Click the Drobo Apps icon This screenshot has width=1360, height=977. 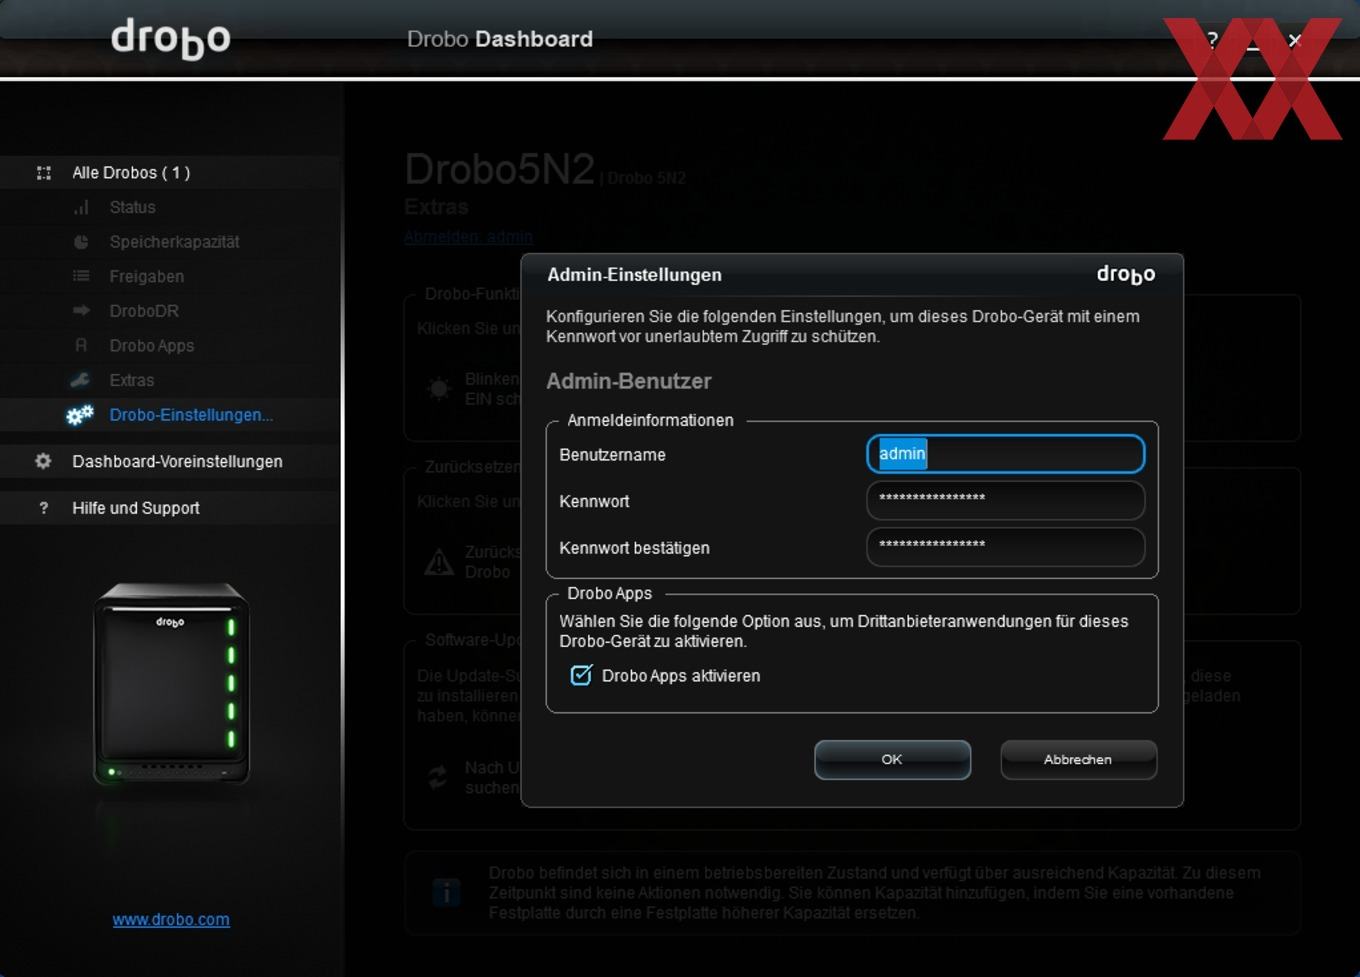coord(81,345)
